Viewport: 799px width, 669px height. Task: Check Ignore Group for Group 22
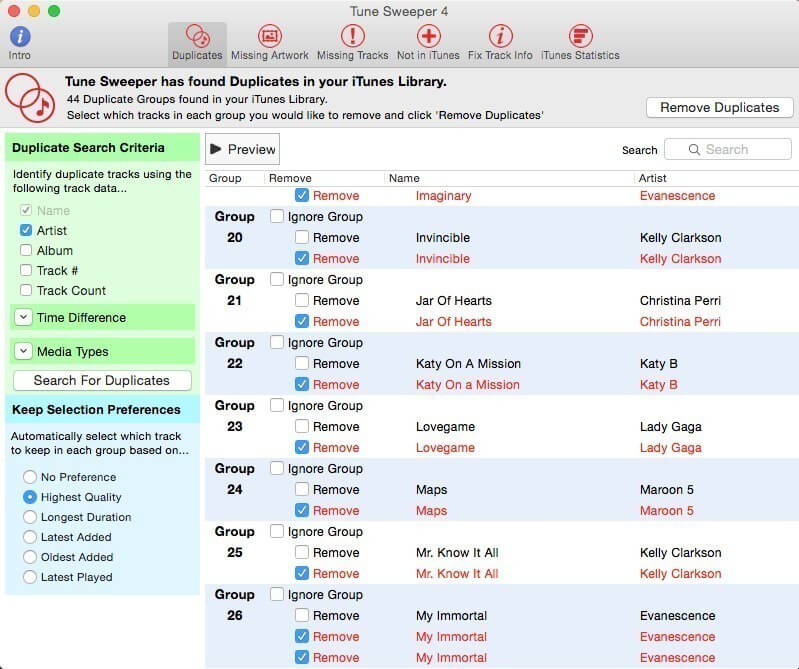point(277,343)
